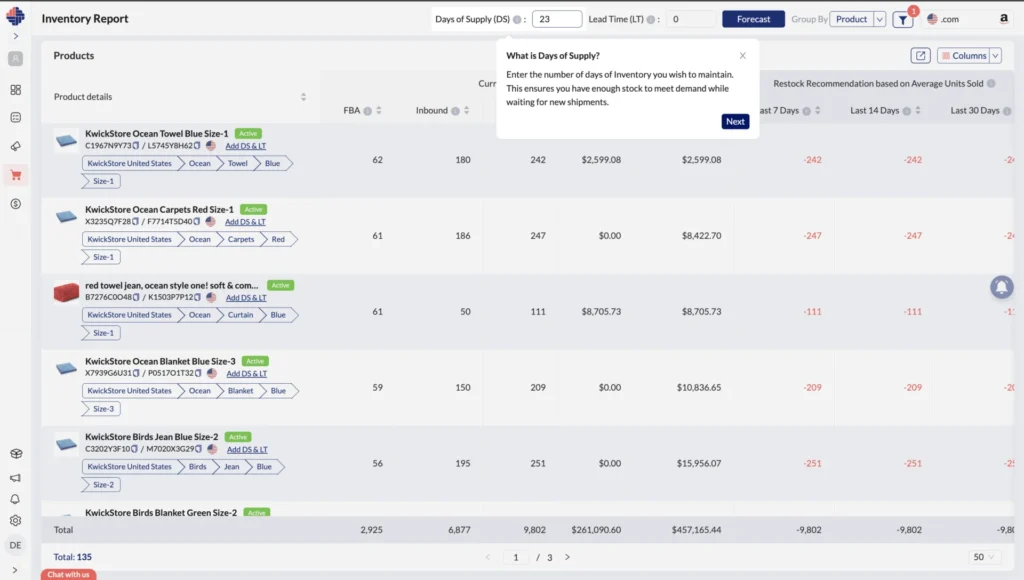Viewport: 1024px width, 580px height.
Task: Sort by Product details column
Action: pyautogui.click(x=303, y=97)
